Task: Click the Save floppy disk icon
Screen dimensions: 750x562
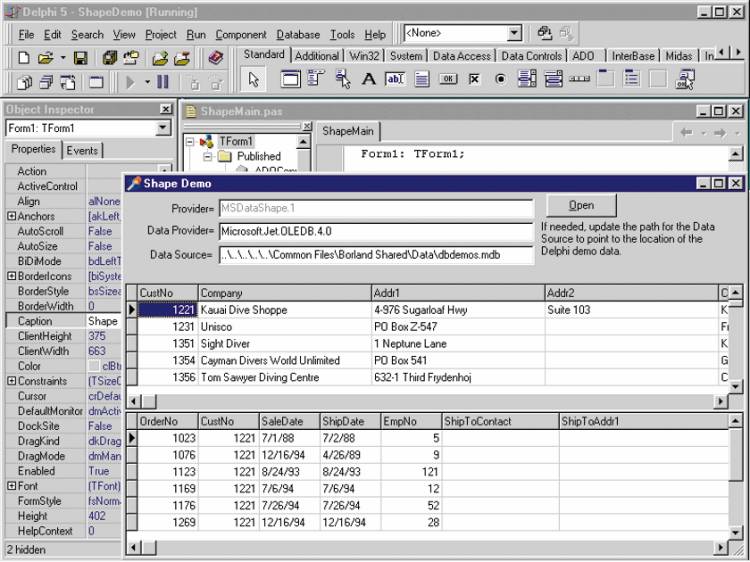Action: (x=80, y=58)
